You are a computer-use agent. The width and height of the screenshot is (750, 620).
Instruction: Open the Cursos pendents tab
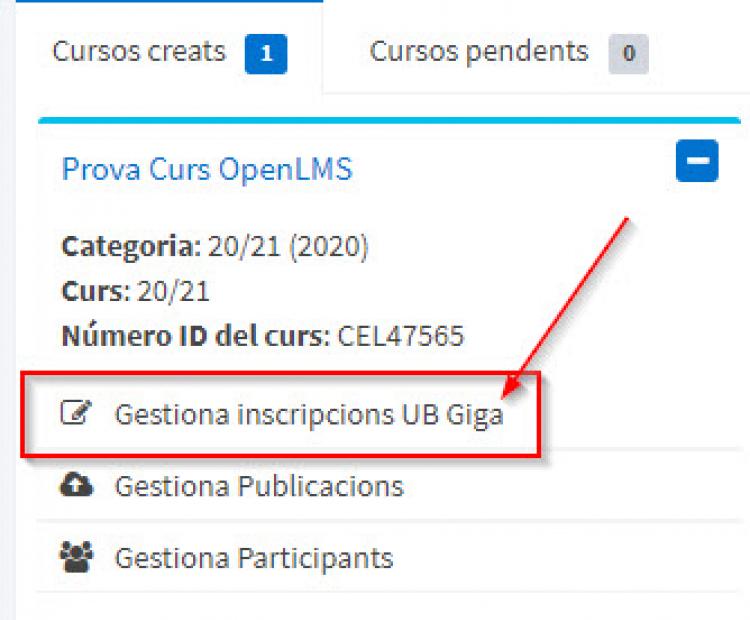[479, 51]
